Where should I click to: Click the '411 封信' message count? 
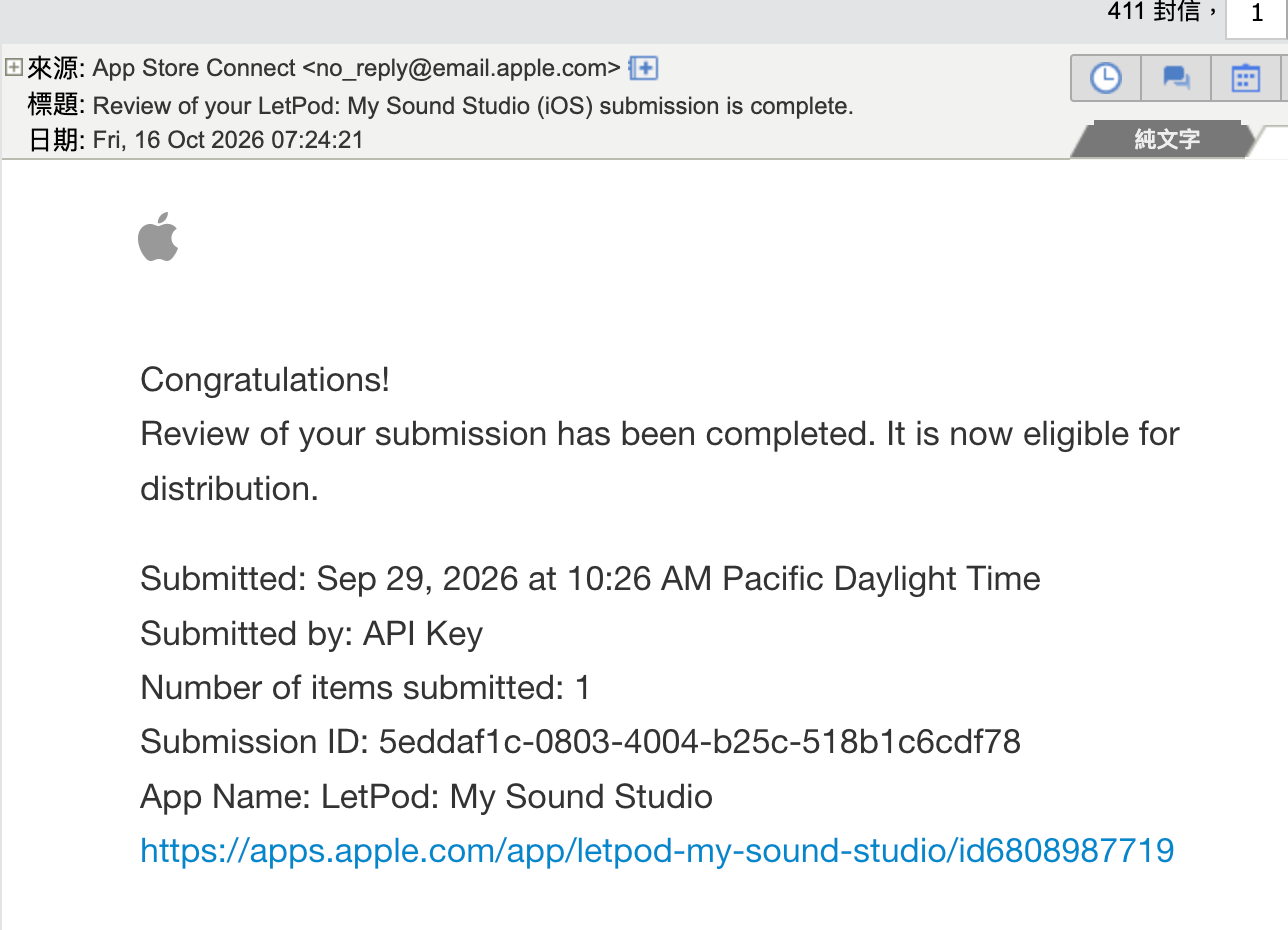[1155, 13]
